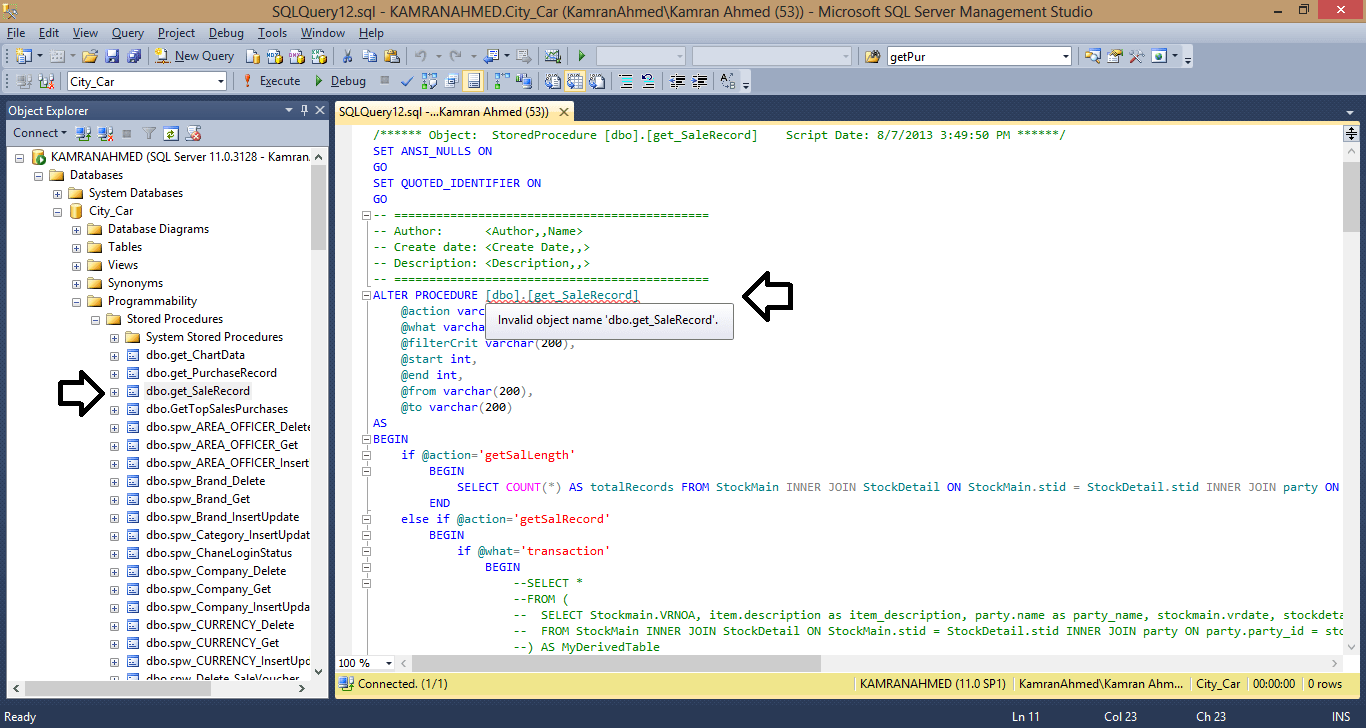
Task: Toggle Include Client Statistics
Action: point(525,81)
